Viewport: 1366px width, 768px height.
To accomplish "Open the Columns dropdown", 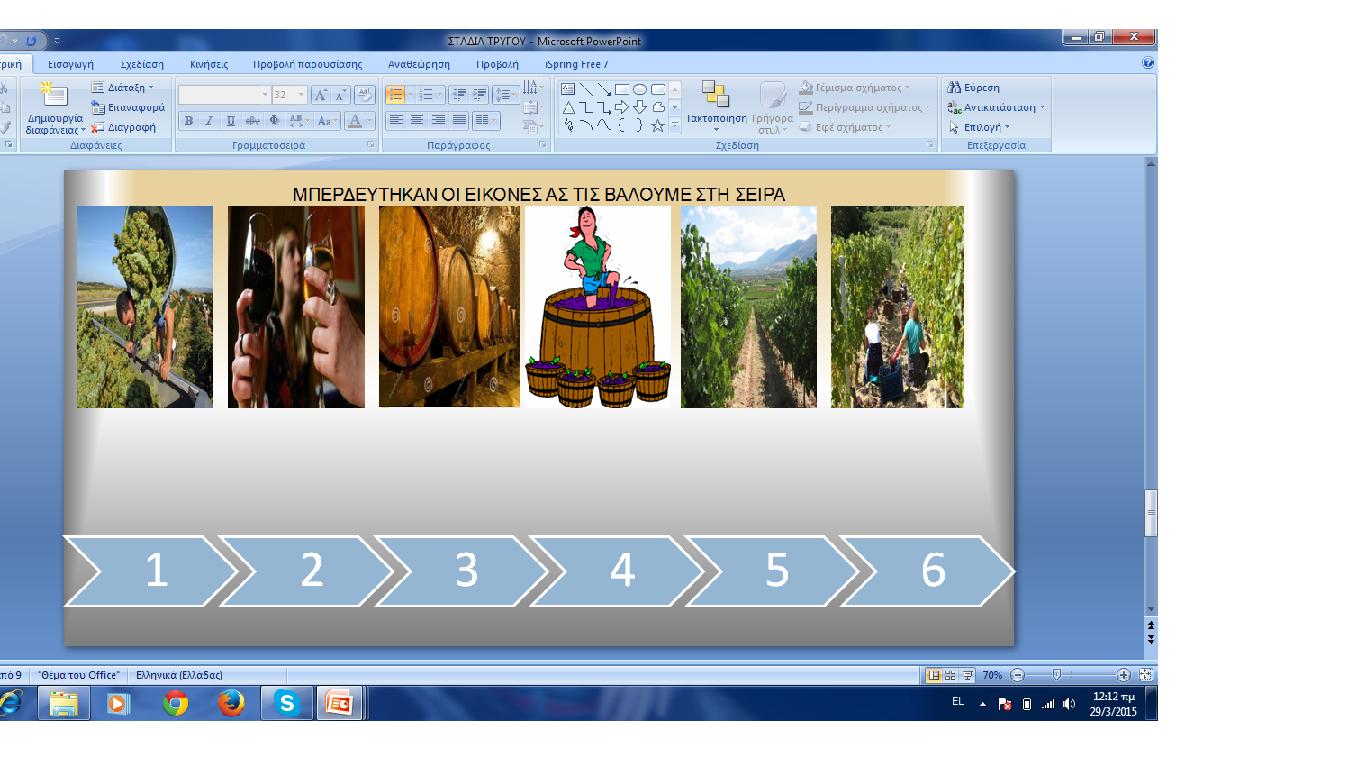I will (486, 120).
